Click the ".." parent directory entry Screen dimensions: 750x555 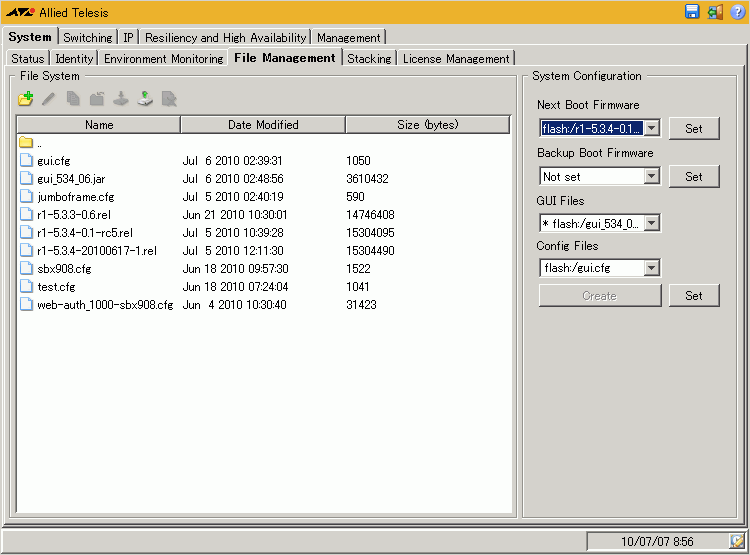click(x=39, y=144)
